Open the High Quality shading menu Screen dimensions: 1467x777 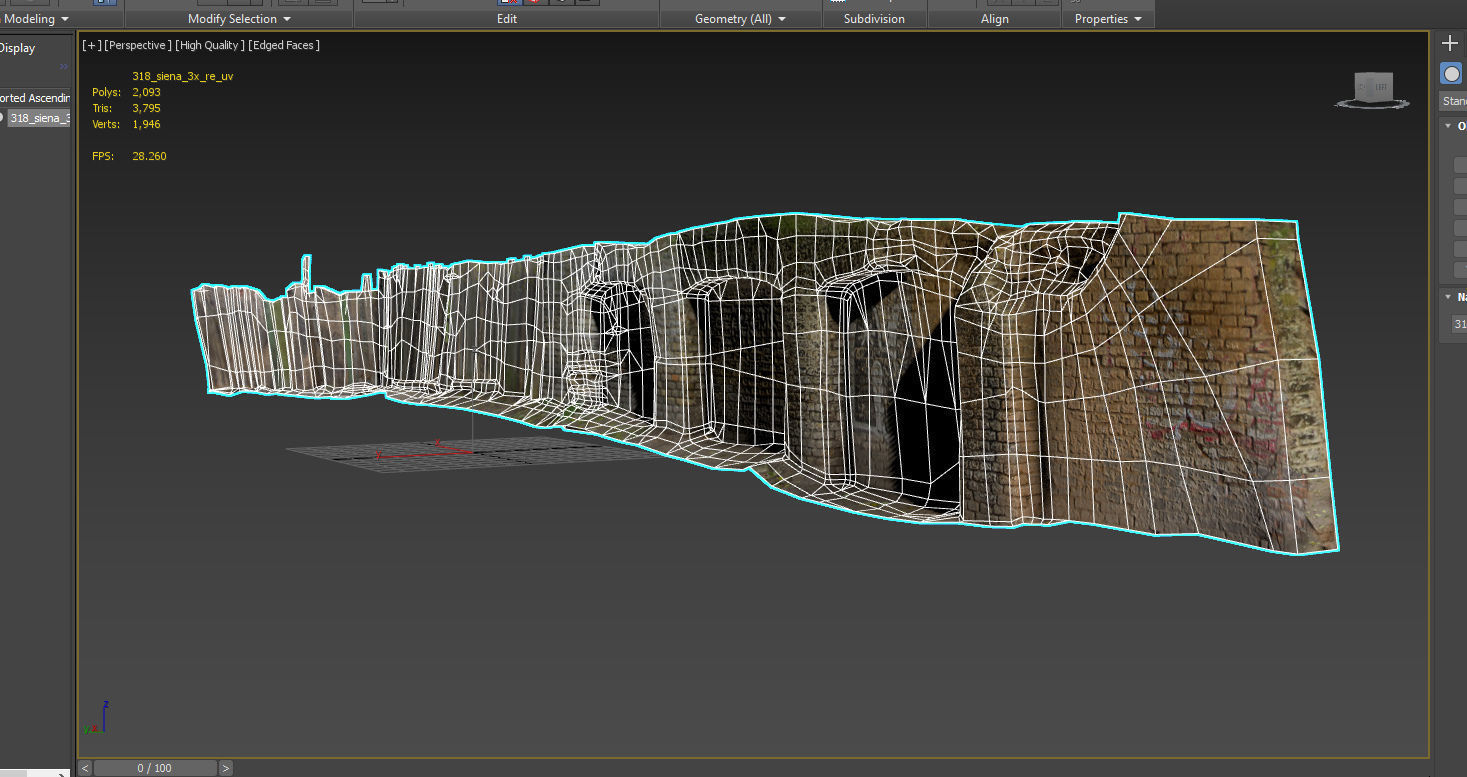[209, 45]
